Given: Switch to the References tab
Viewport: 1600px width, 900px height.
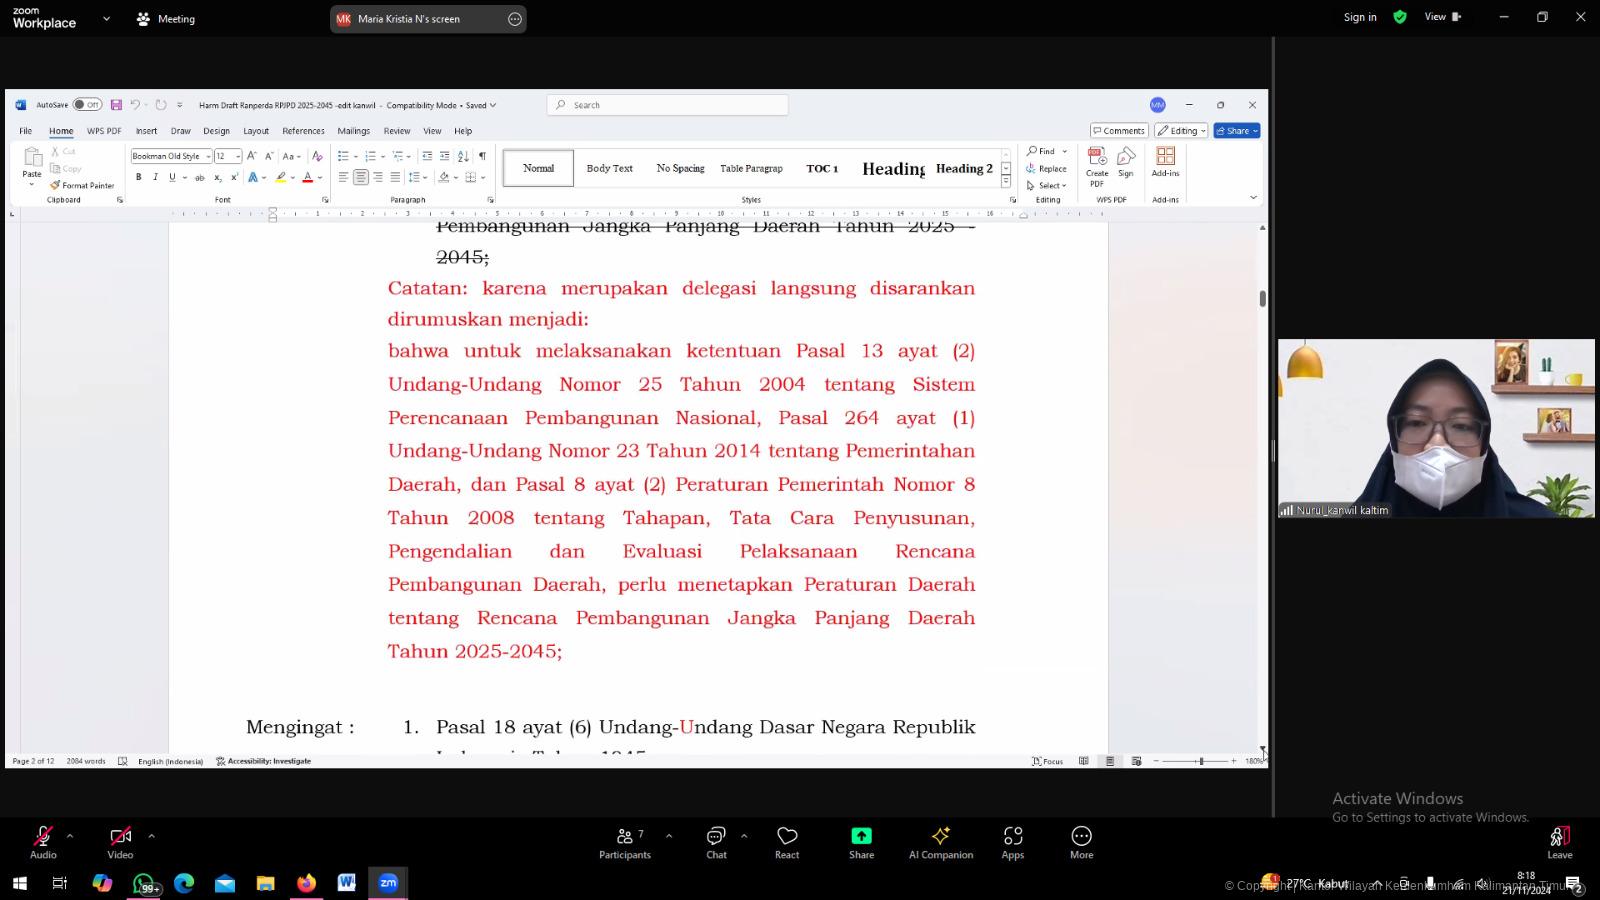Looking at the screenshot, I should coord(303,131).
